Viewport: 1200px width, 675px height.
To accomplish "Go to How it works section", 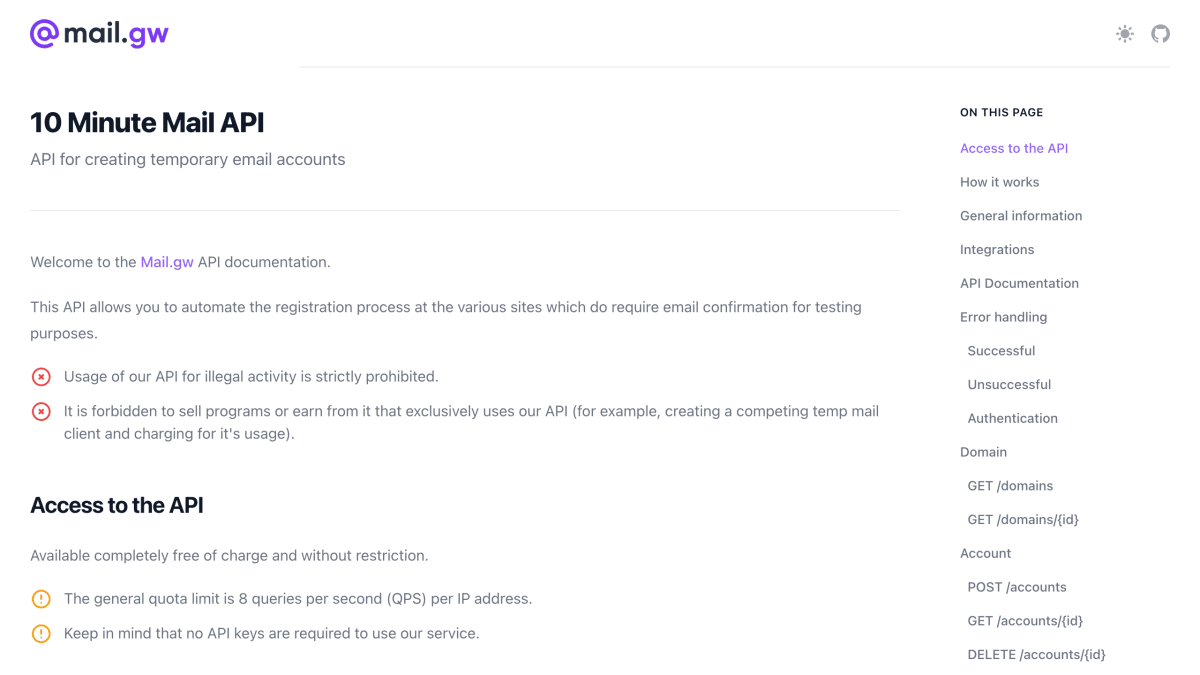I will point(999,182).
